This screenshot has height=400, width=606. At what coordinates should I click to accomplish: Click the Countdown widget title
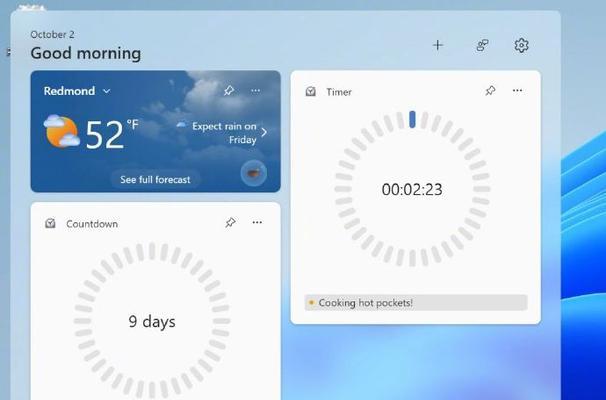point(92,224)
